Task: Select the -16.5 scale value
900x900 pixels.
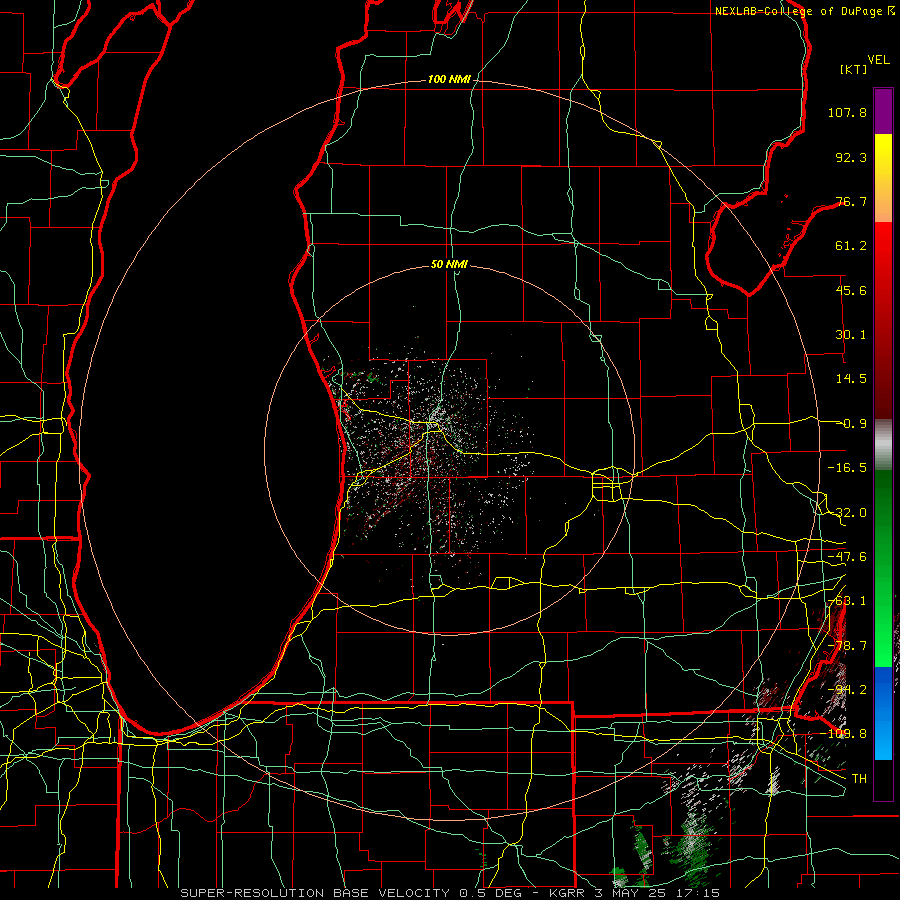Action: pos(847,468)
